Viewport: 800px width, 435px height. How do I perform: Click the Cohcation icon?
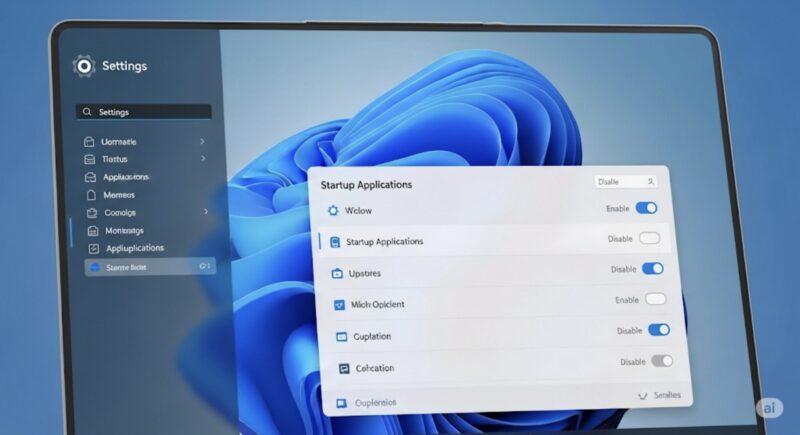pos(344,368)
